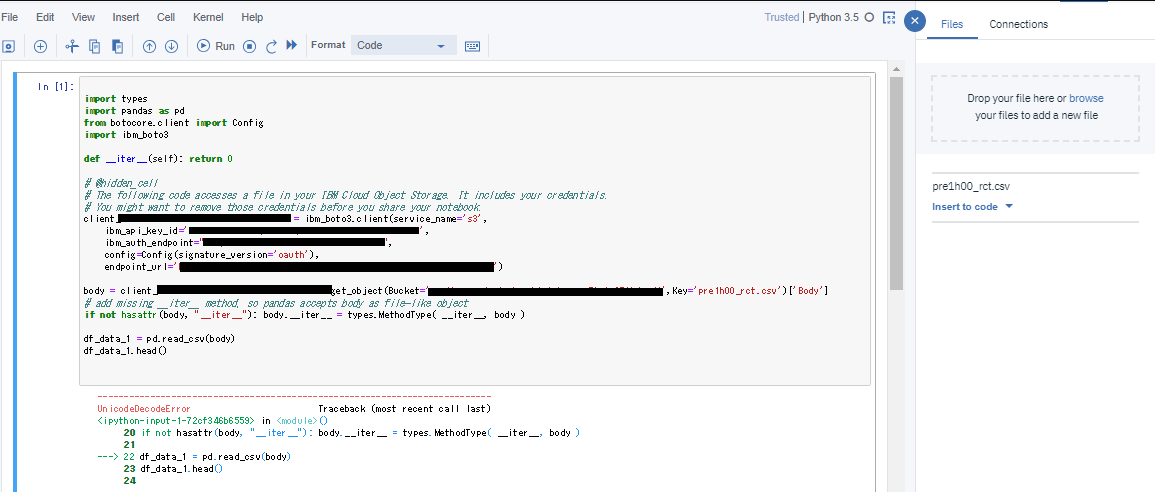Move the cell down with arrow icon
This screenshot has height=492, width=1155.
(172, 46)
